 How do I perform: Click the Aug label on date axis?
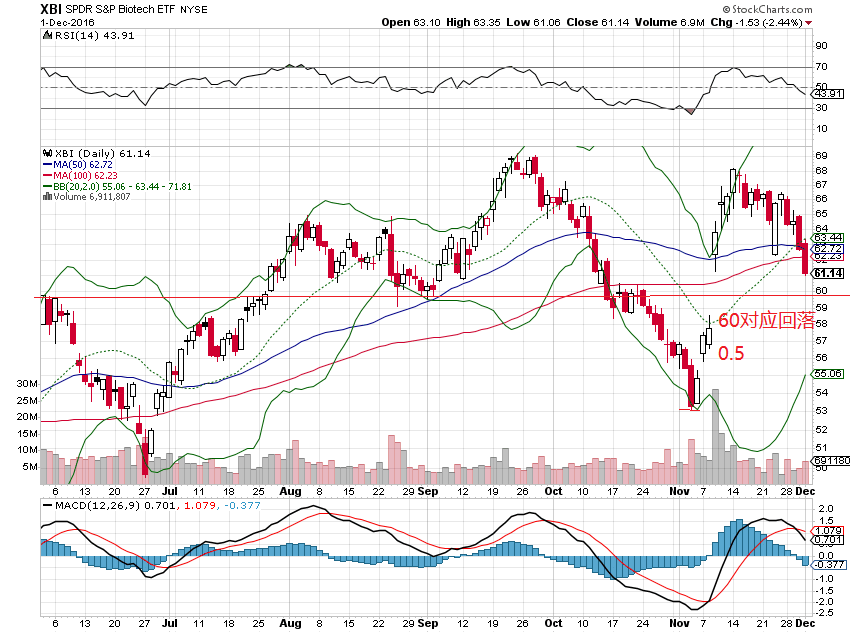(x=291, y=491)
